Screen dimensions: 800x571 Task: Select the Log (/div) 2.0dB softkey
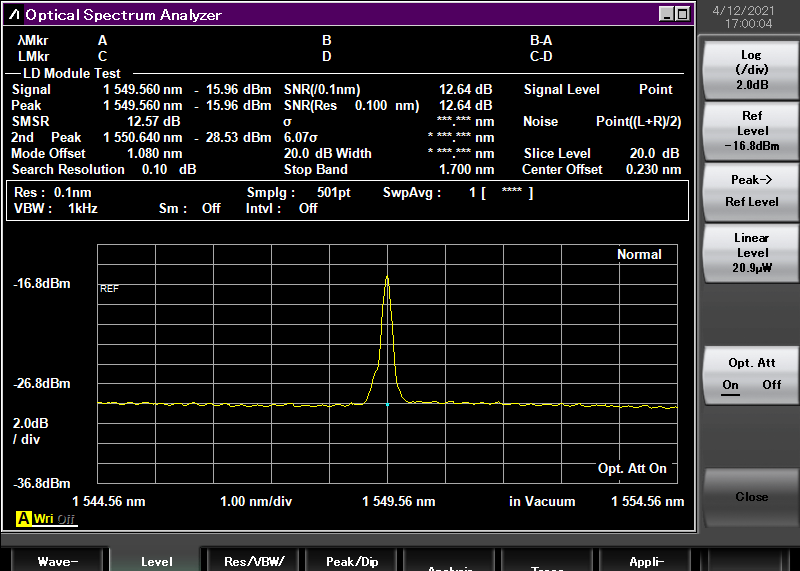tap(752, 70)
